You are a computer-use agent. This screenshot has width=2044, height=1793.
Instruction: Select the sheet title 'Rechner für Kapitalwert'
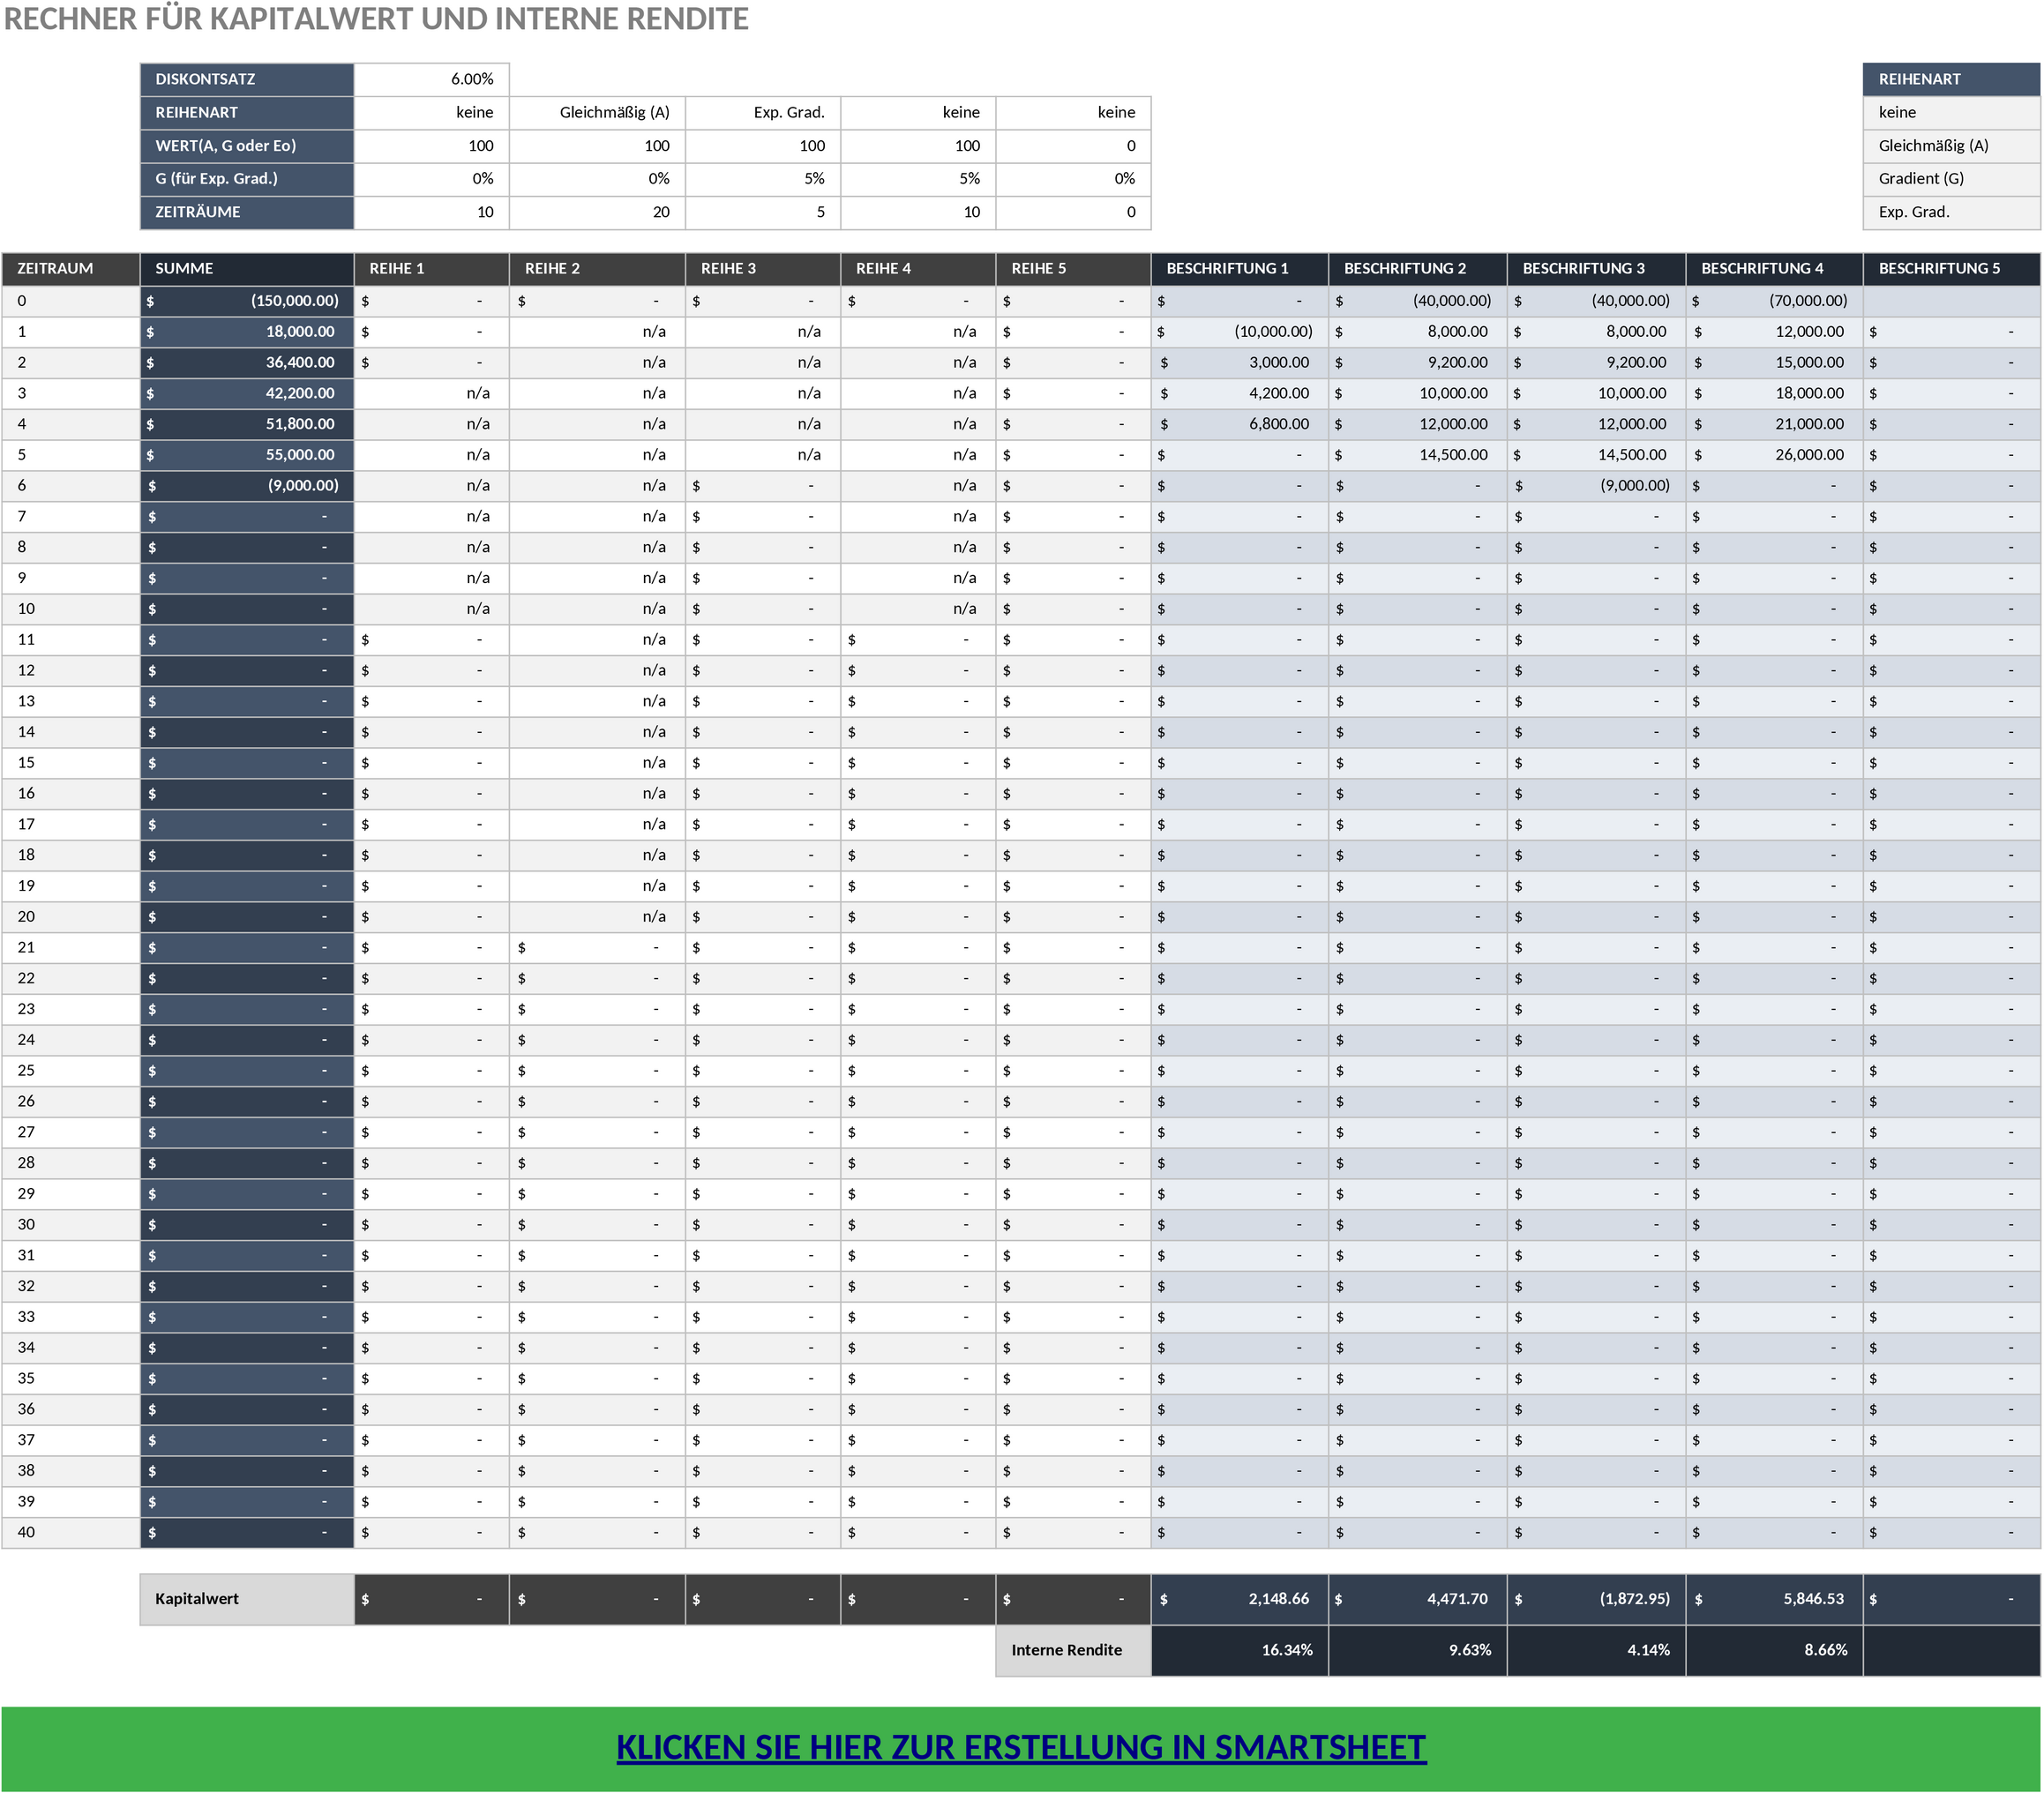point(376,19)
